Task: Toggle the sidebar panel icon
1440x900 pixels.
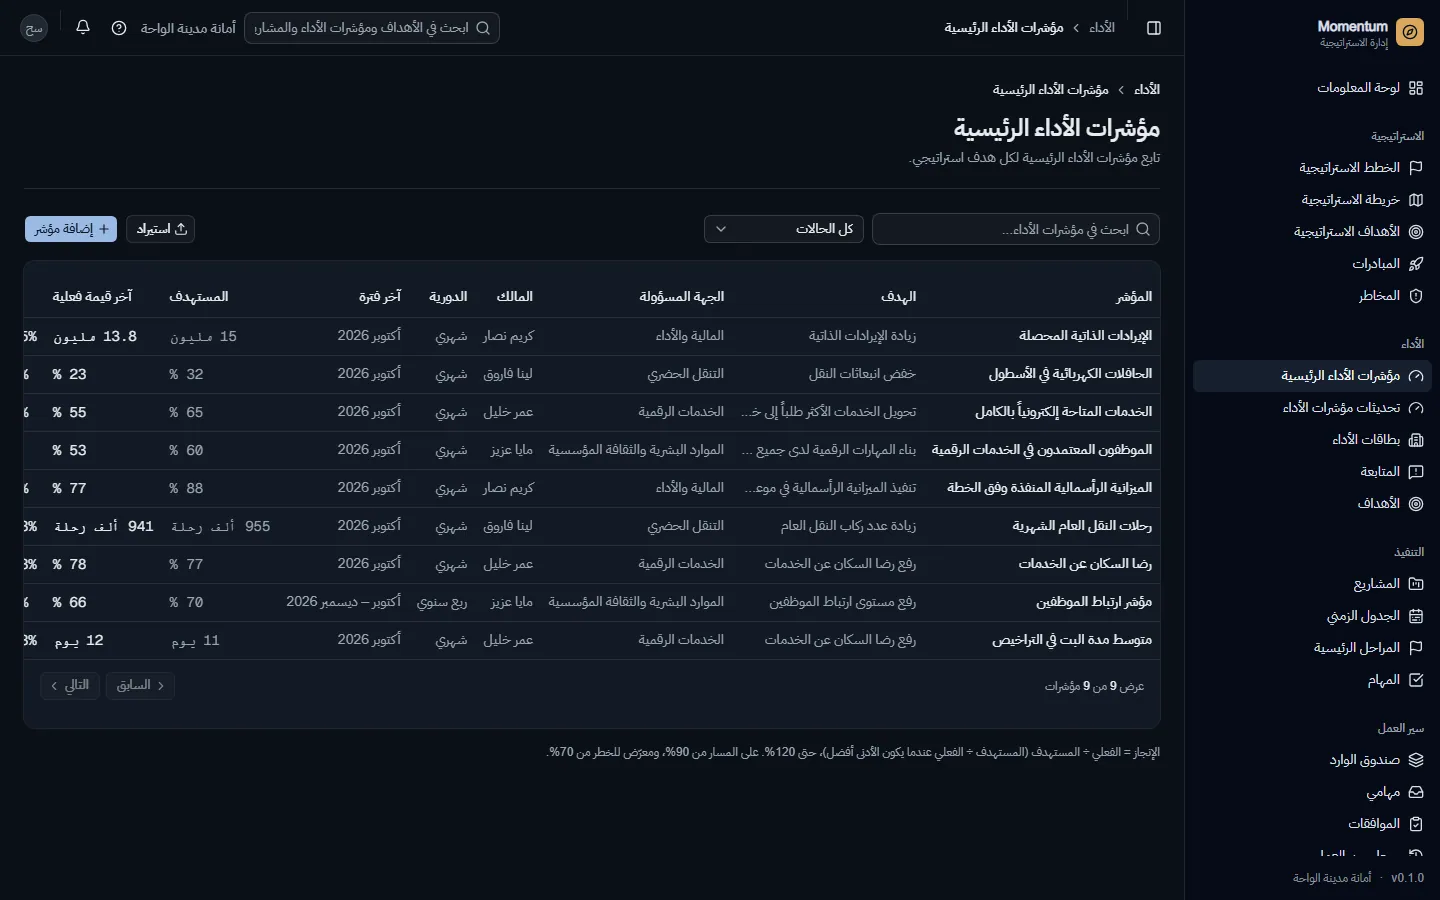Action: (x=1154, y=28)
